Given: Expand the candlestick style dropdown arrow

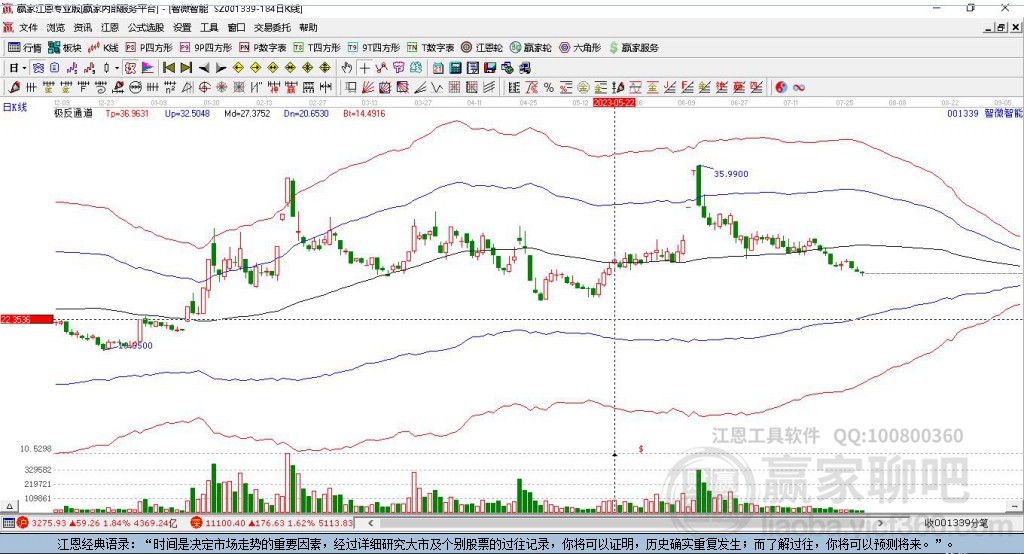Looking at the screenshot, I should 117,68.
